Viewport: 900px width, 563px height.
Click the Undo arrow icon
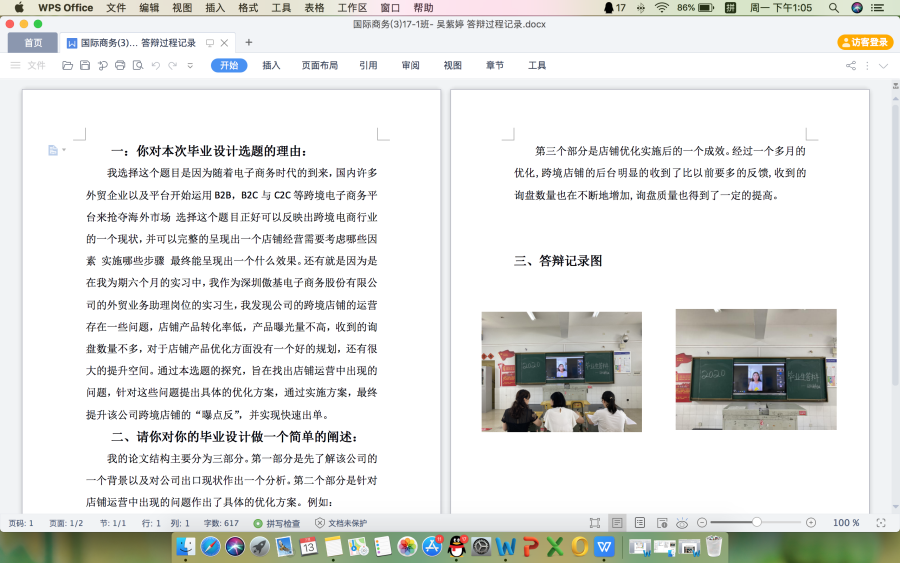click(156, 65)
